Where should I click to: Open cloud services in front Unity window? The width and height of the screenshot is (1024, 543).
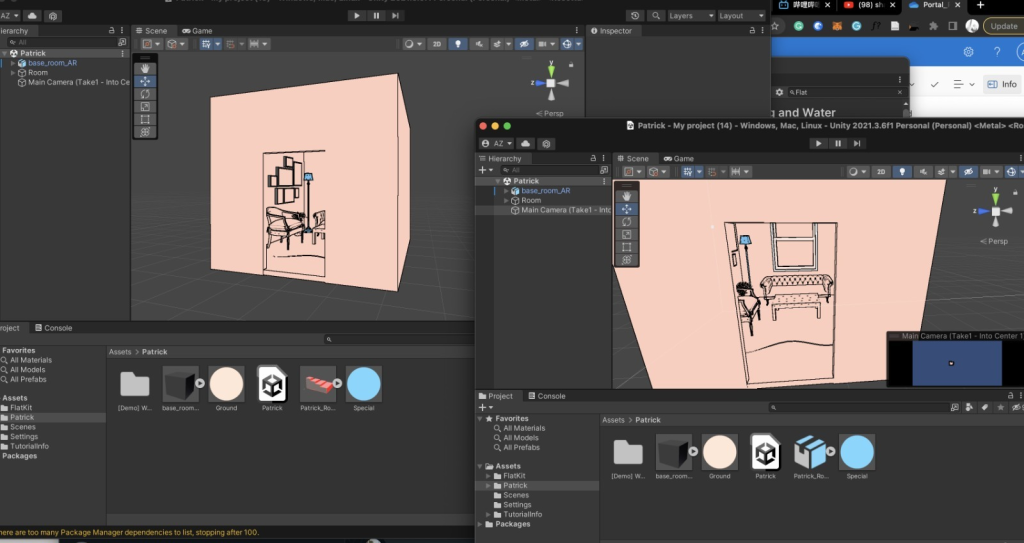tap(526, 144)
